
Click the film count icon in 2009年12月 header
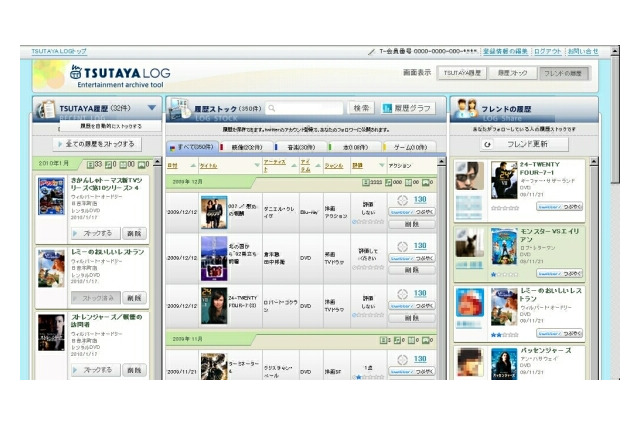tap(366, 182)
